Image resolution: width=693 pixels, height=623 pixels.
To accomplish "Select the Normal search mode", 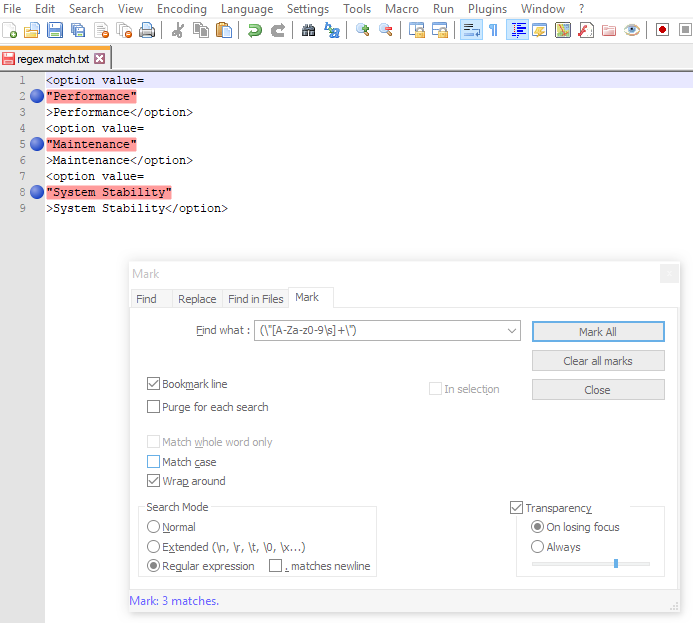I will [153, 527].
